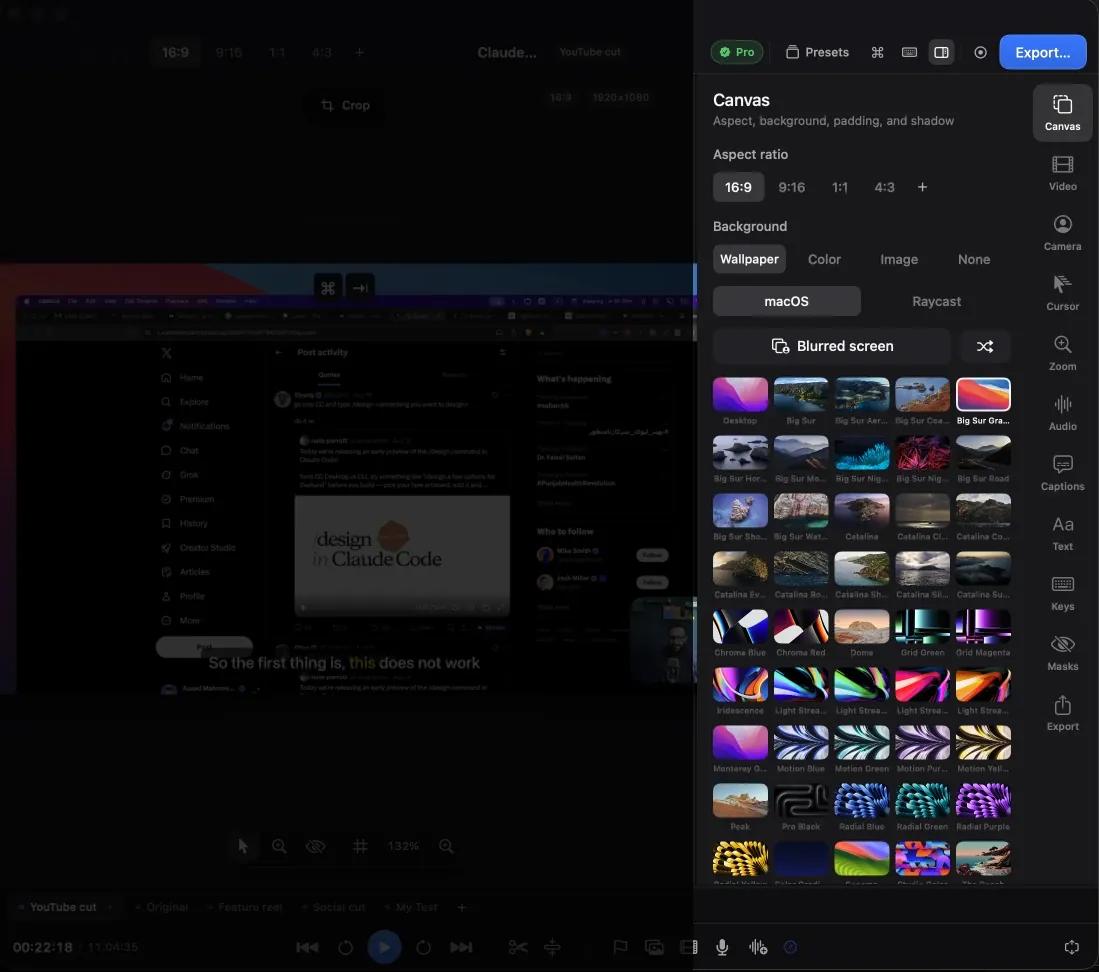Open the Captions settings panel

[x=1062, y=472]
